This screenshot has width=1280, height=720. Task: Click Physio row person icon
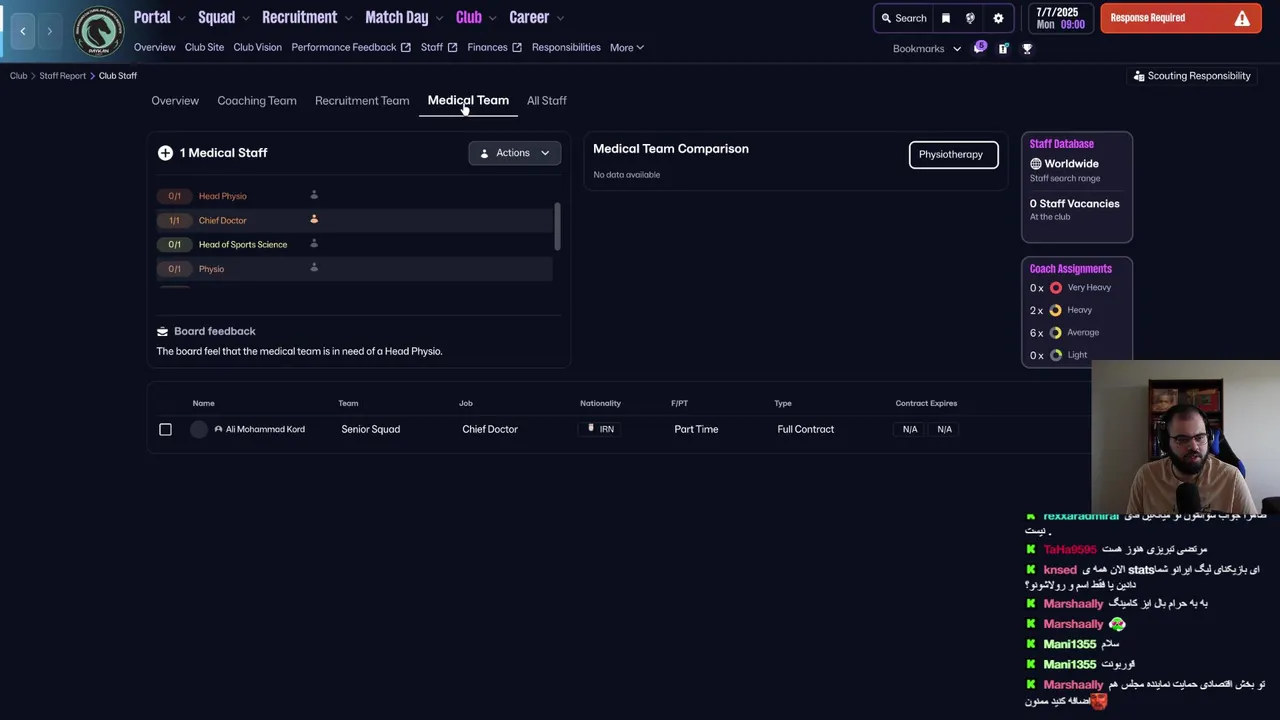click(314, 267)
